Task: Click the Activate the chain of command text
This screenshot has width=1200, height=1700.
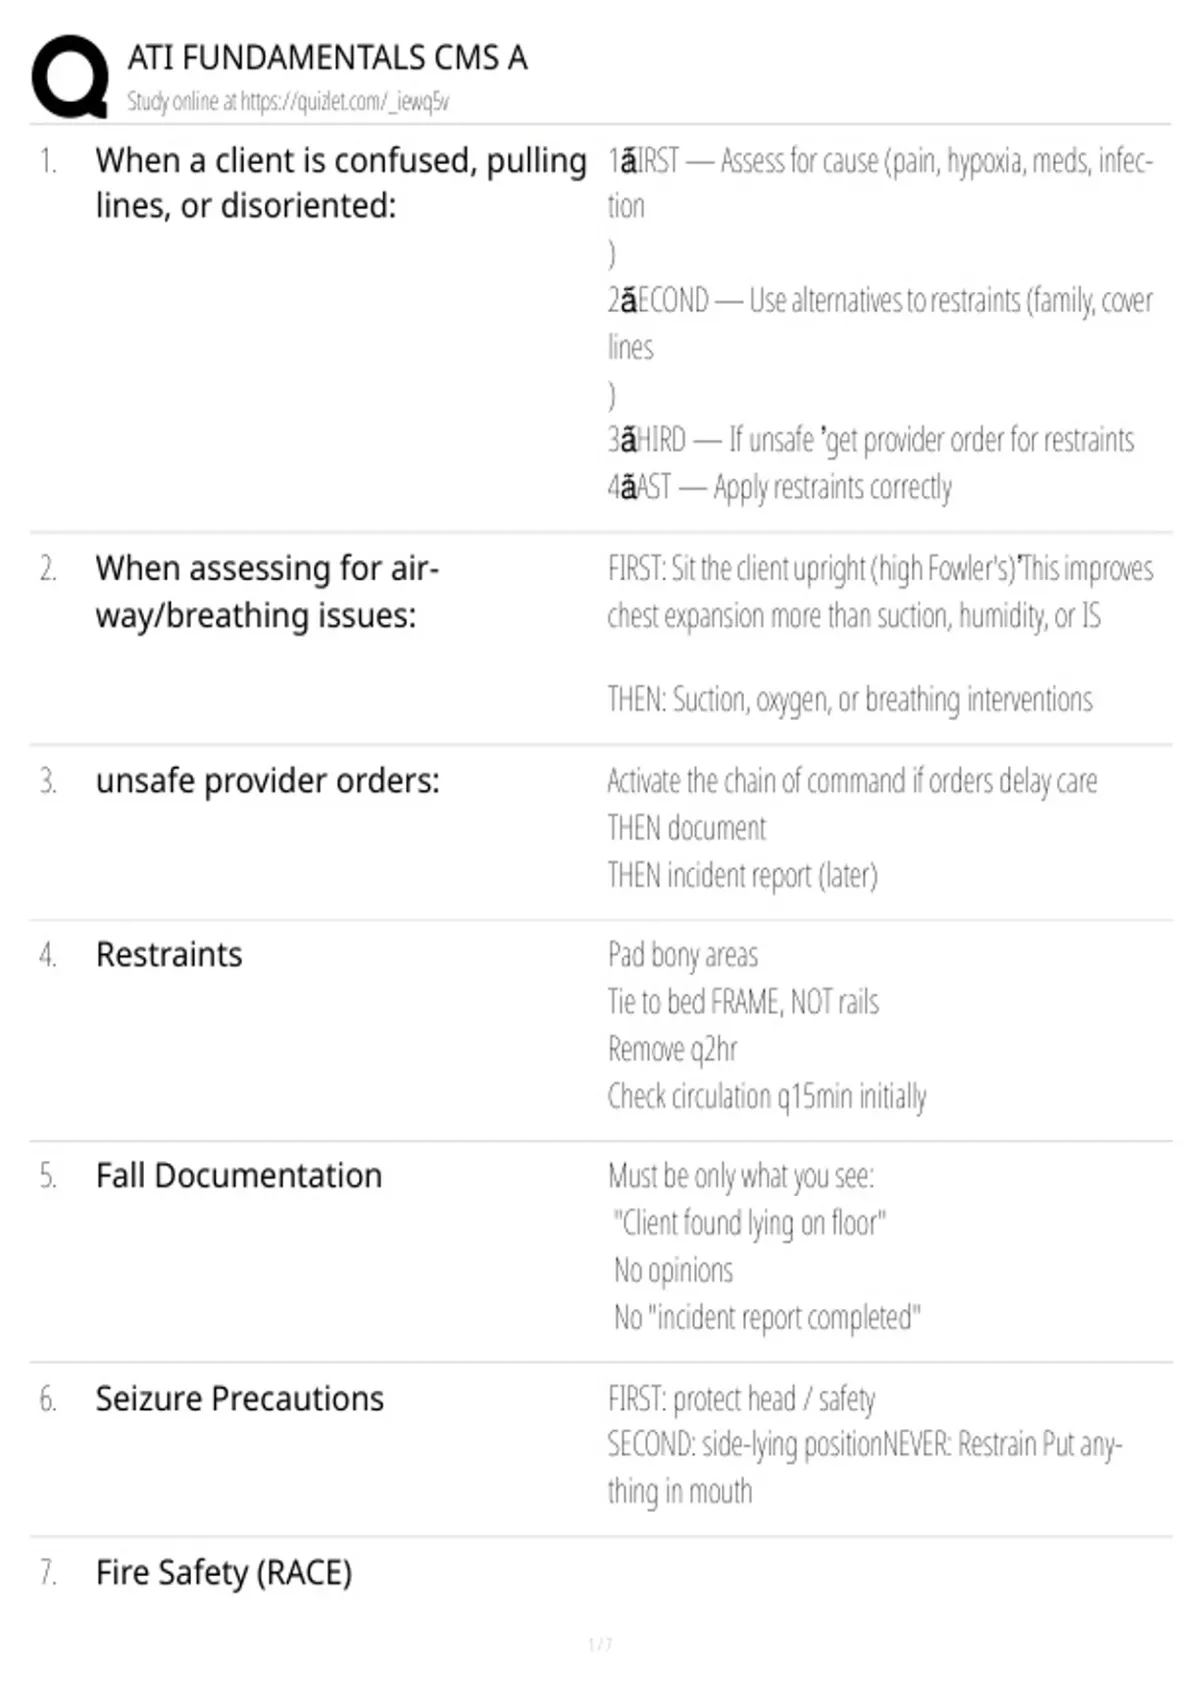Action: [852, 781]
